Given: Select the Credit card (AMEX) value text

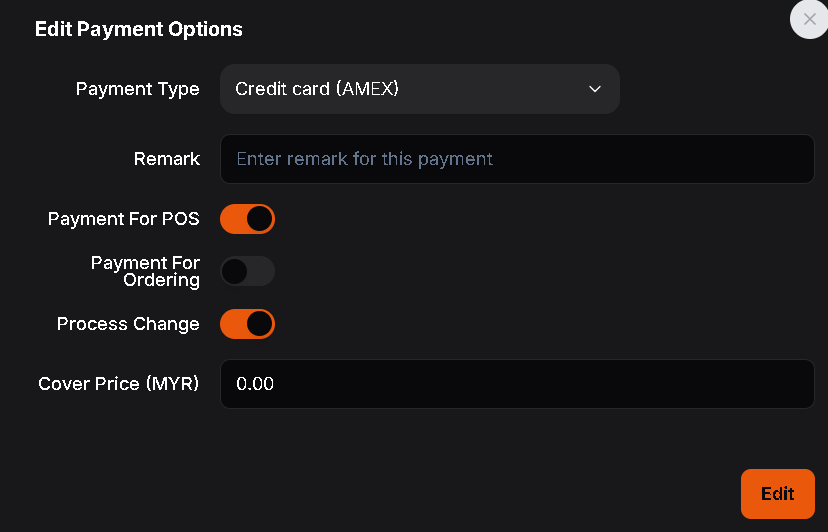Looking at the screenshot, I should [x=317, y=89].
